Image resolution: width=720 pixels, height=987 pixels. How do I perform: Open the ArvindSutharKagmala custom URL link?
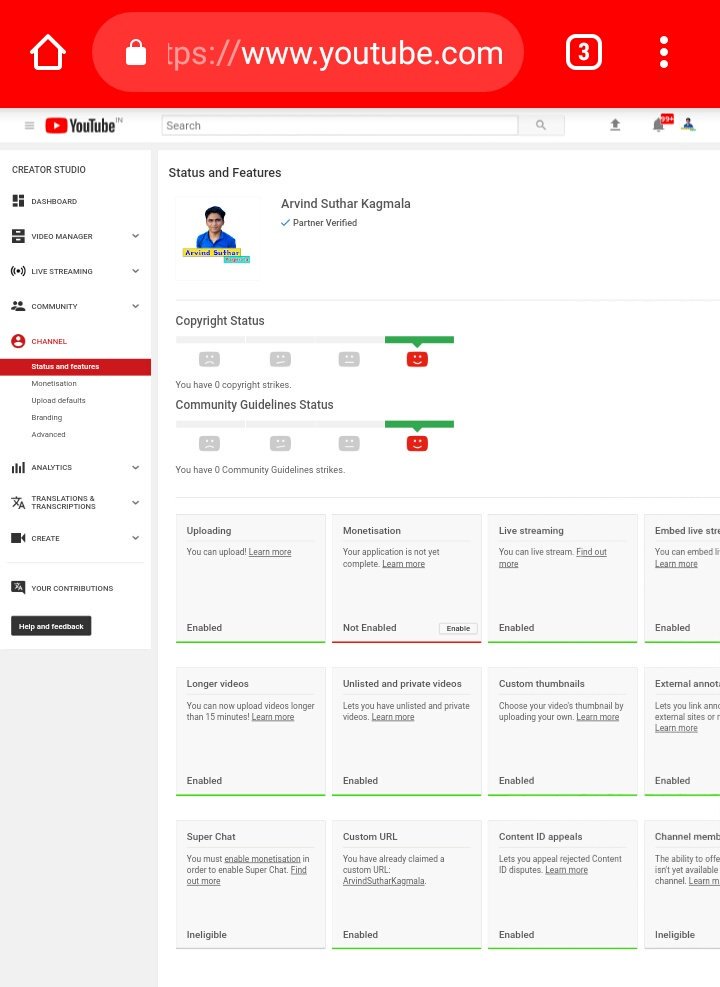383,881
